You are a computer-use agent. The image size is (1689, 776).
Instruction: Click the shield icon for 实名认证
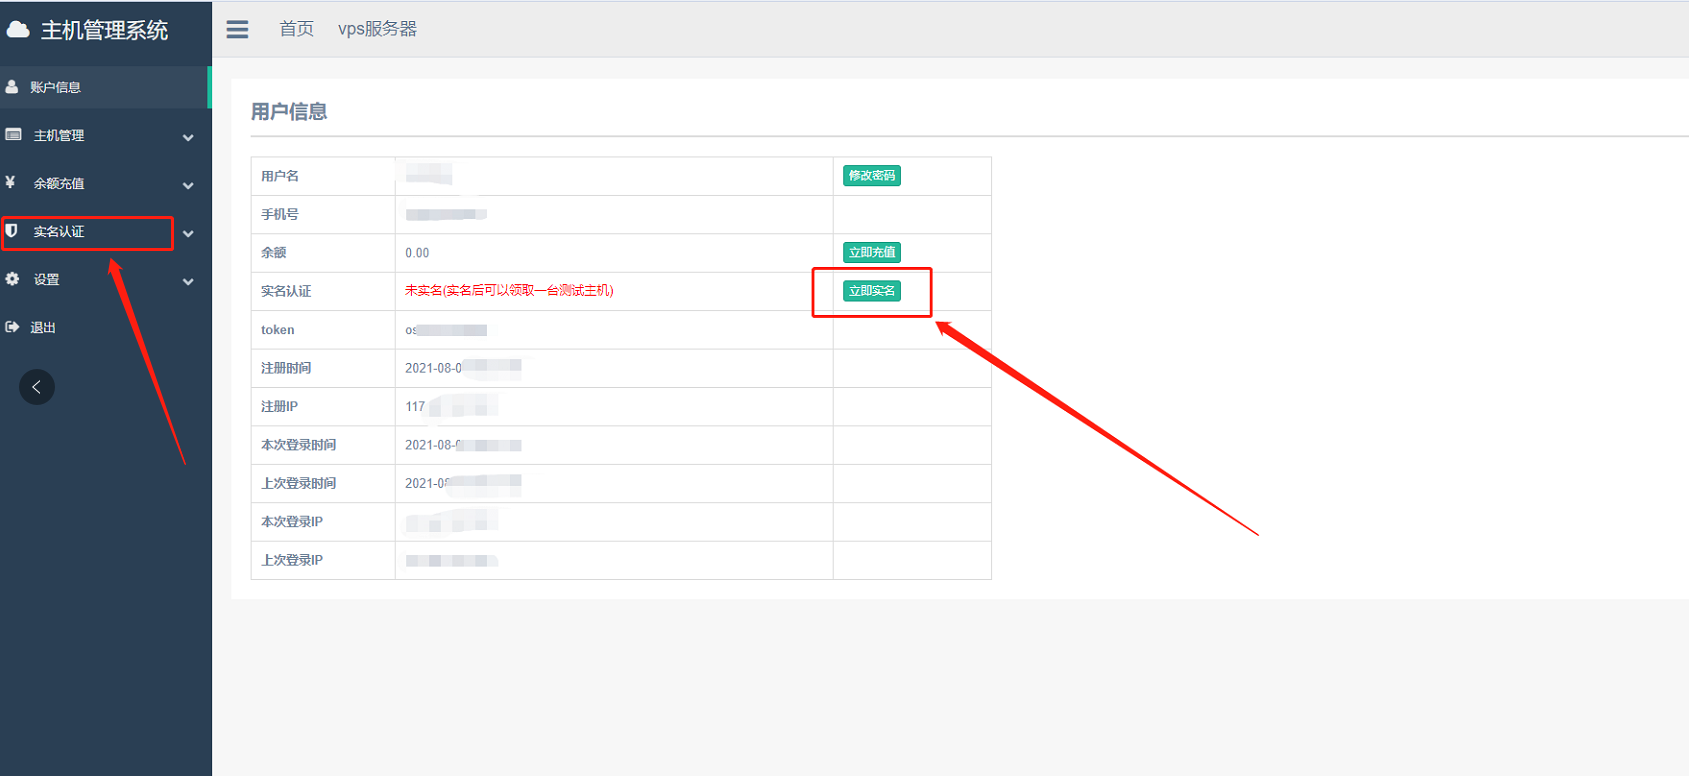coord(12,231)
